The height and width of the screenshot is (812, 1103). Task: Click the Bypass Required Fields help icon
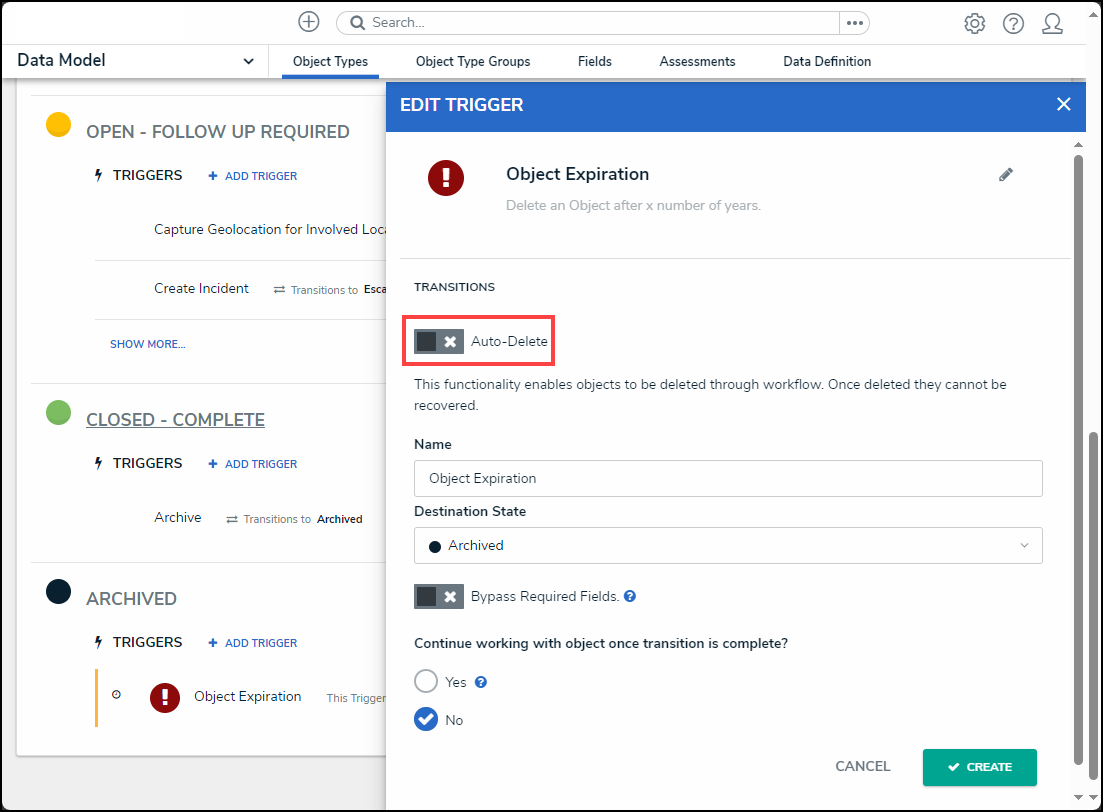(x=630, y=596)
